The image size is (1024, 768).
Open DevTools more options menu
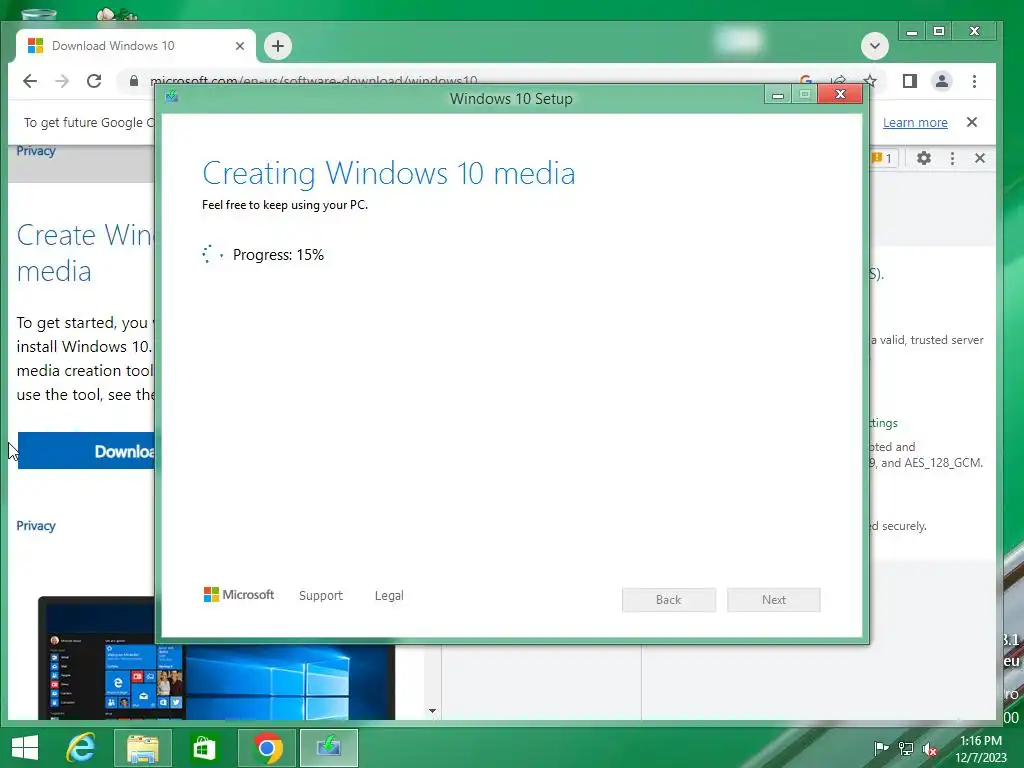tap(952, 158)
